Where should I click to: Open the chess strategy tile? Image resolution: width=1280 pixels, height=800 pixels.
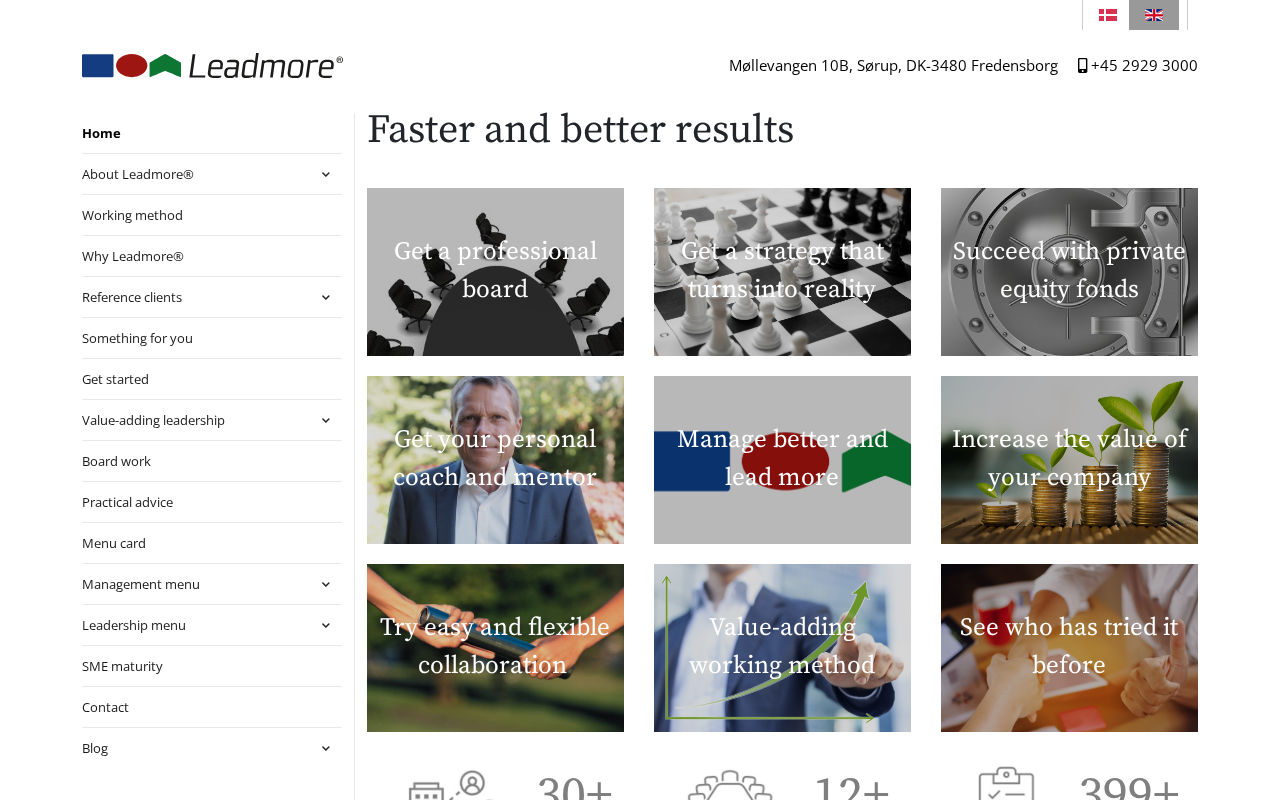tap(782, 272)
